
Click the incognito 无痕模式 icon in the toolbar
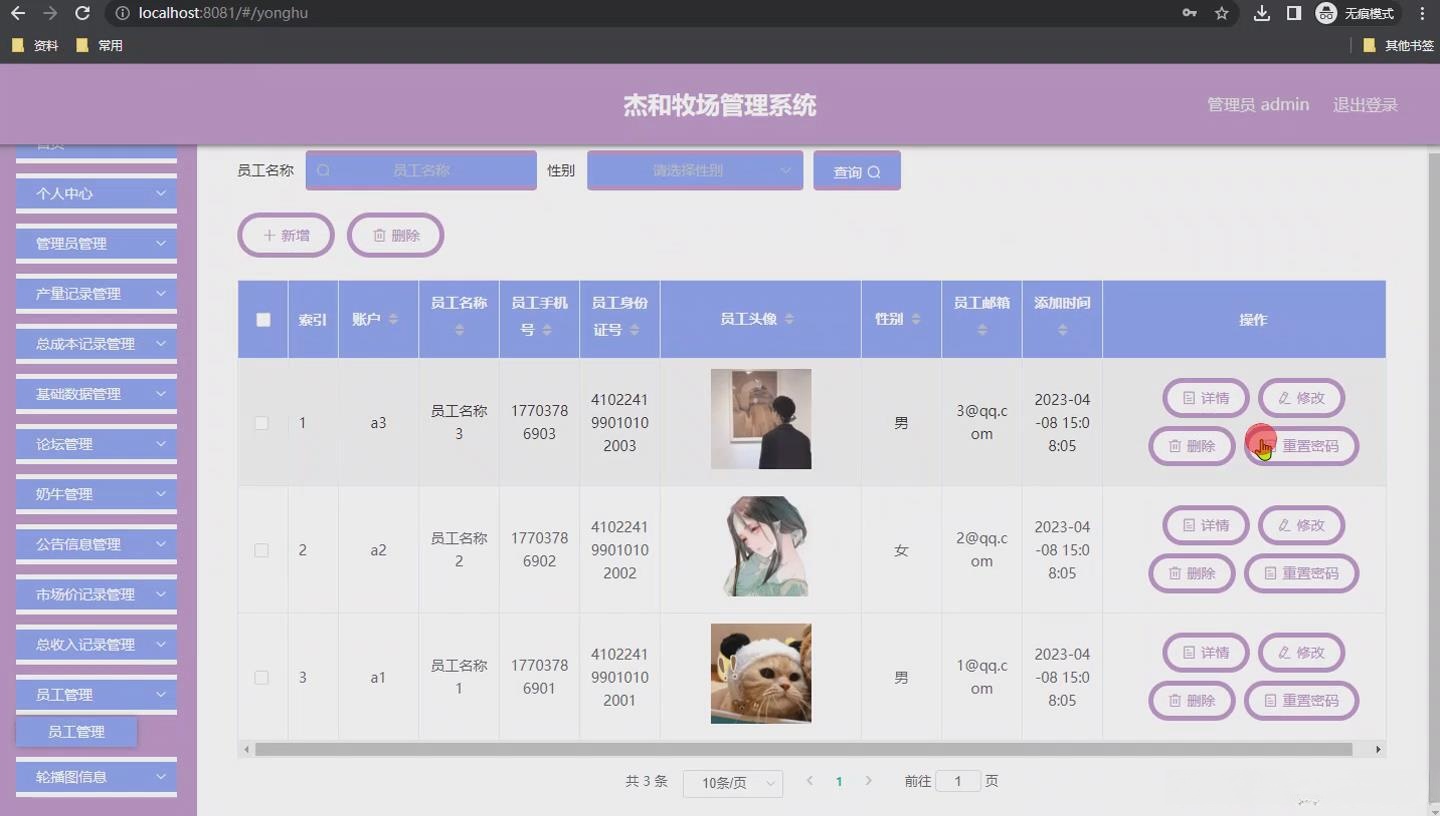tap(1326, 14)
